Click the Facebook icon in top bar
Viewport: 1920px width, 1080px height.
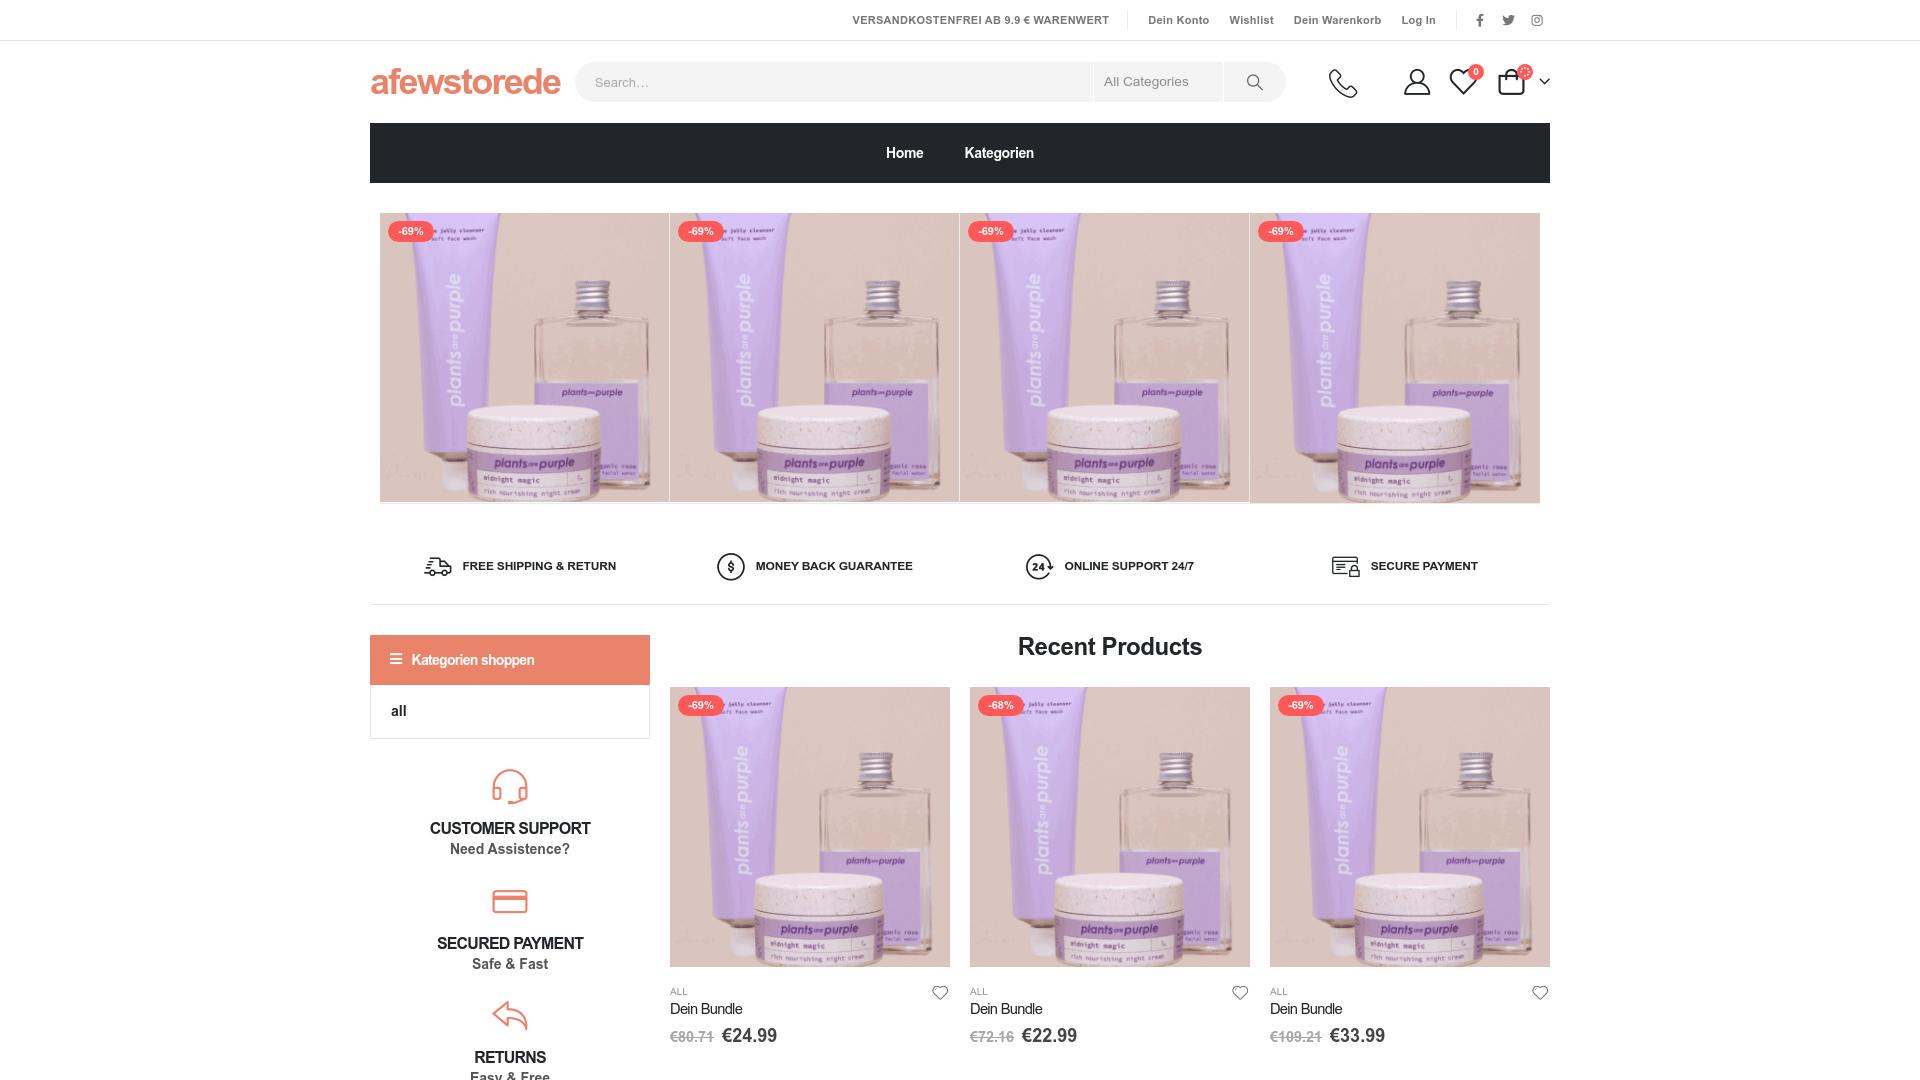[x=1480, y=20]
